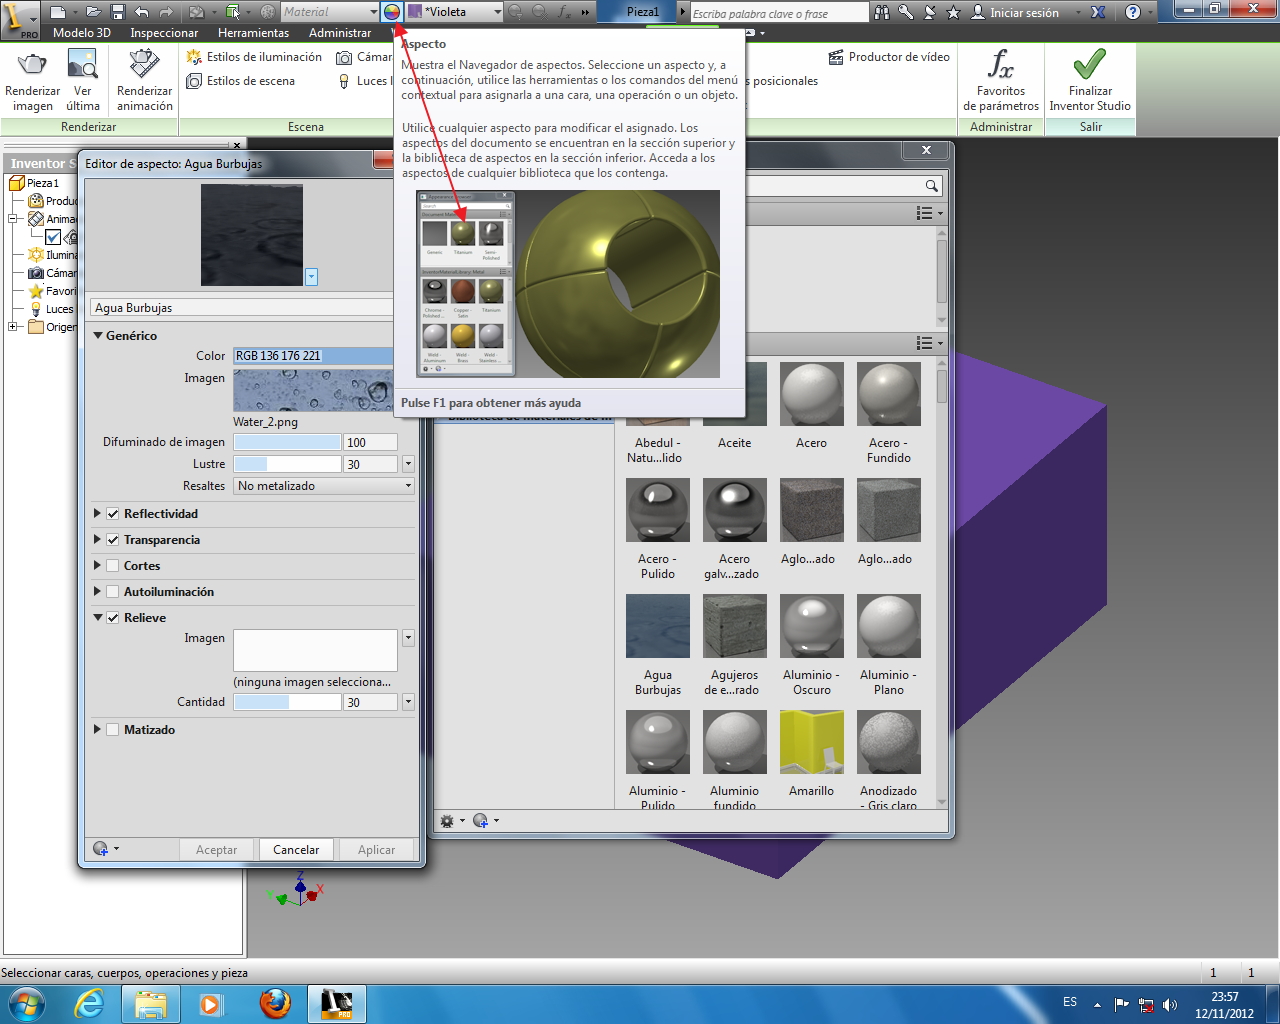The width and height of the screenshot is (1280, 1024).
Task: Enable the Cortes checkbox
Action: (113, 566)
